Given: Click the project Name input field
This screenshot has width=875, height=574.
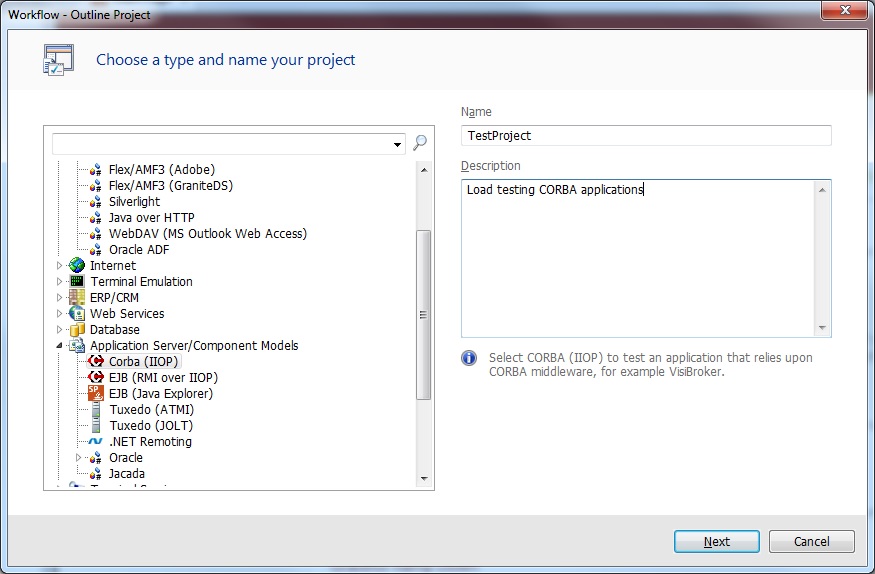Looking at the screenshot, I should click(x=646, y=136).
